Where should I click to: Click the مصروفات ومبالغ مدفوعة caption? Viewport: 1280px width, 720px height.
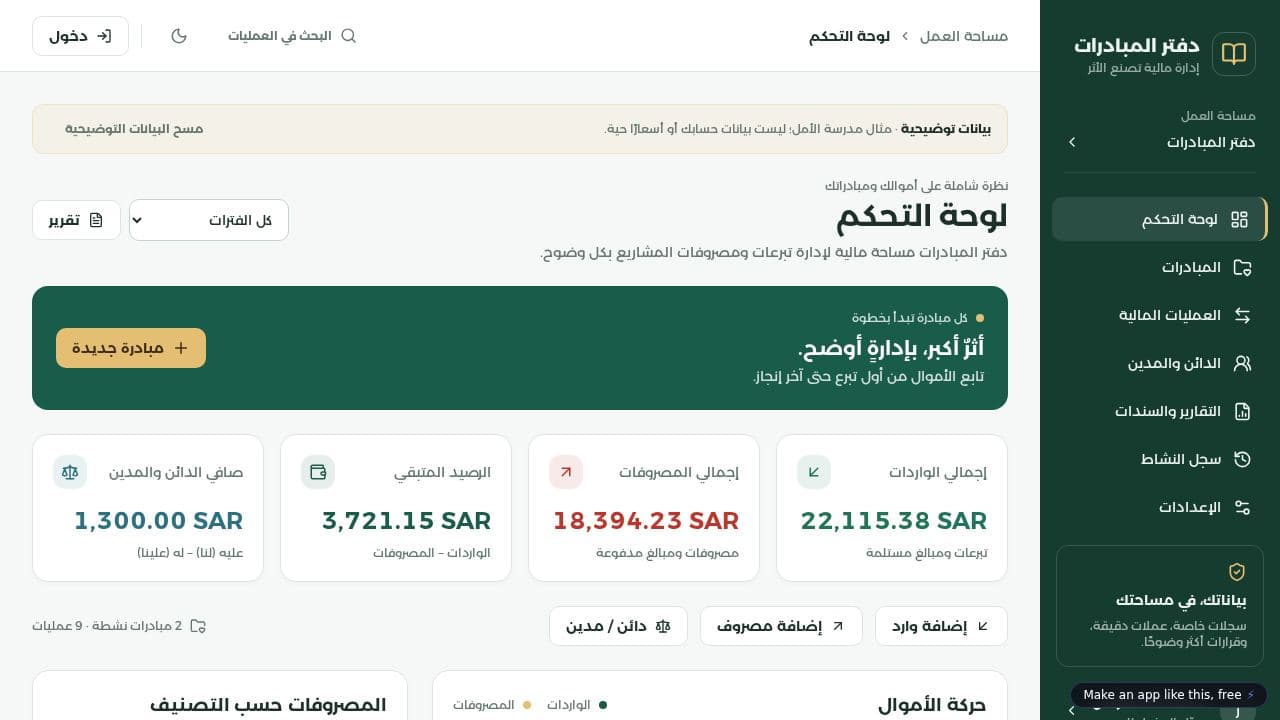coord(668,553)
